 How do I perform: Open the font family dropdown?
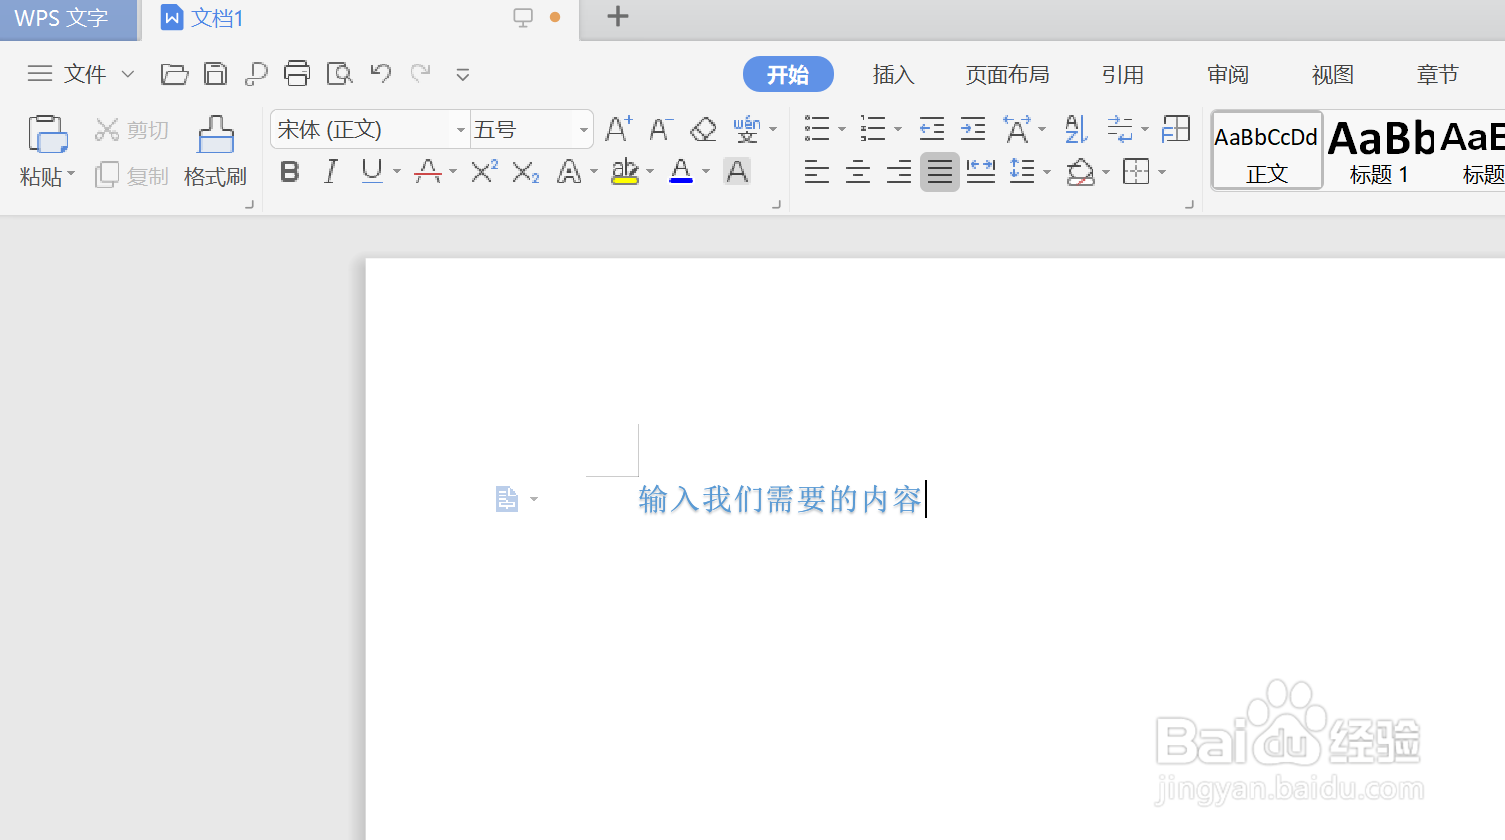click(459, 129)
